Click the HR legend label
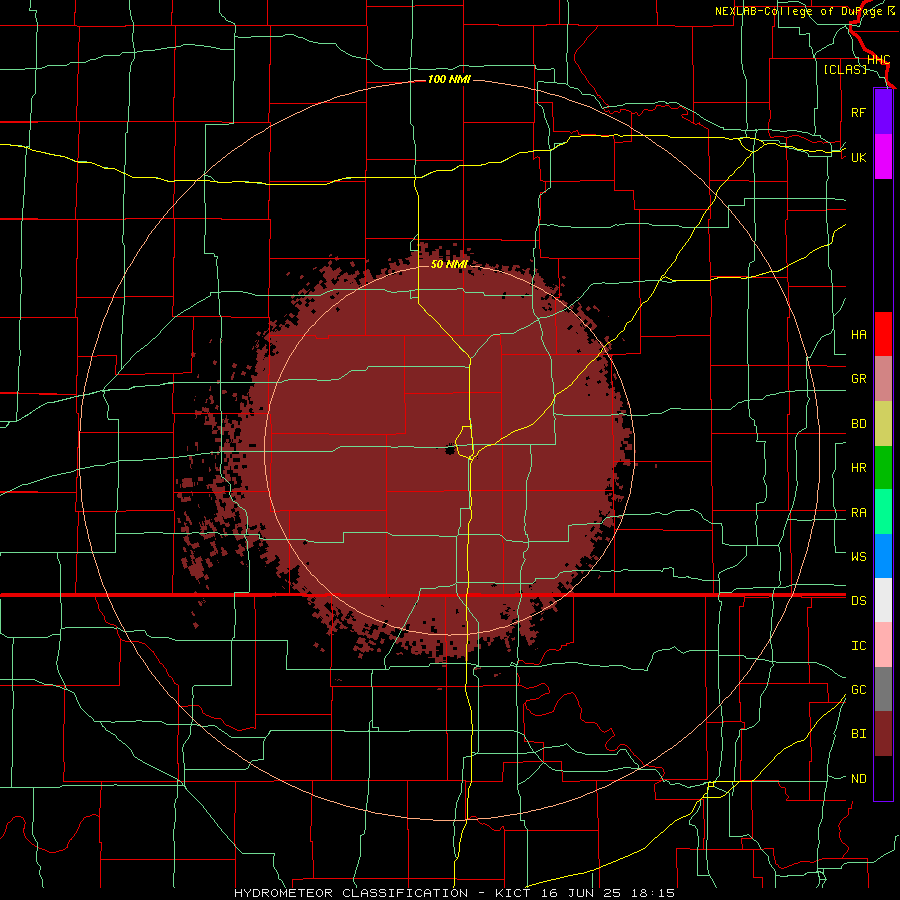Image resolution: width=900 pixels, height=900 pixels. click(x=858, y=468)
